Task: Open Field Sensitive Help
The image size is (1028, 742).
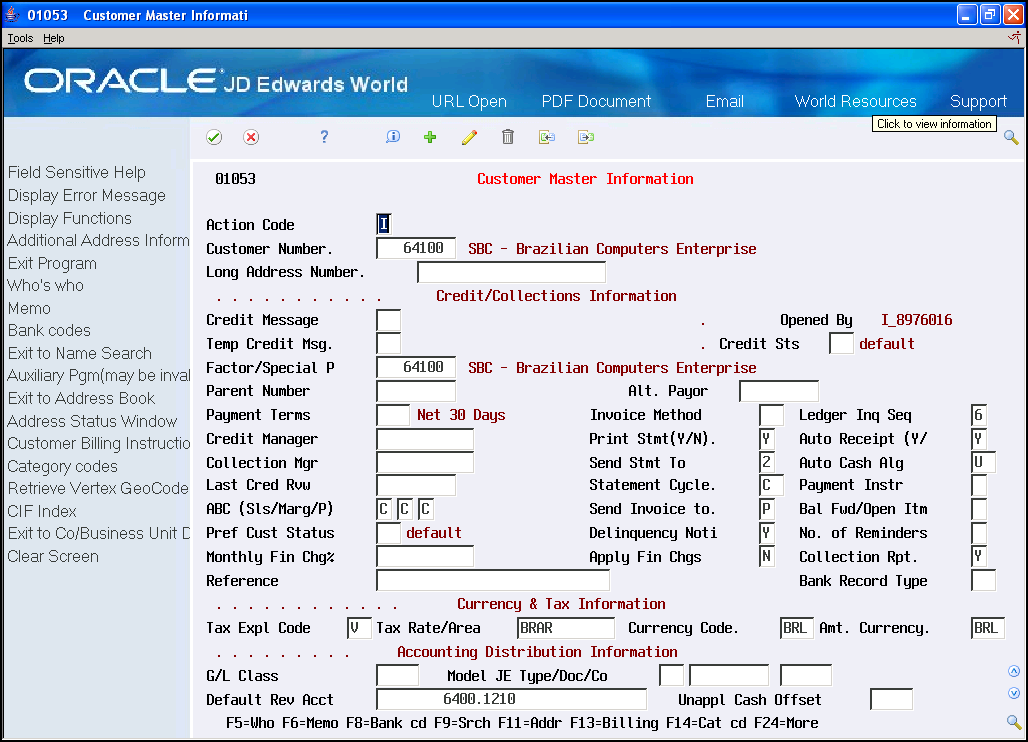Action: (77, 172)
